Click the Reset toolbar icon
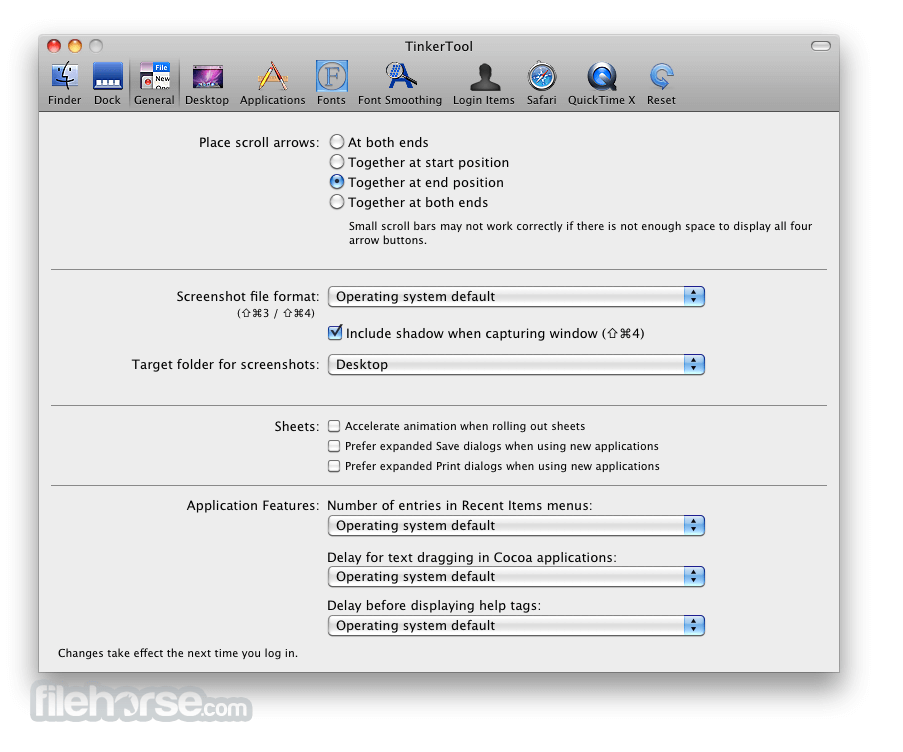 click(x=661, y=83)
